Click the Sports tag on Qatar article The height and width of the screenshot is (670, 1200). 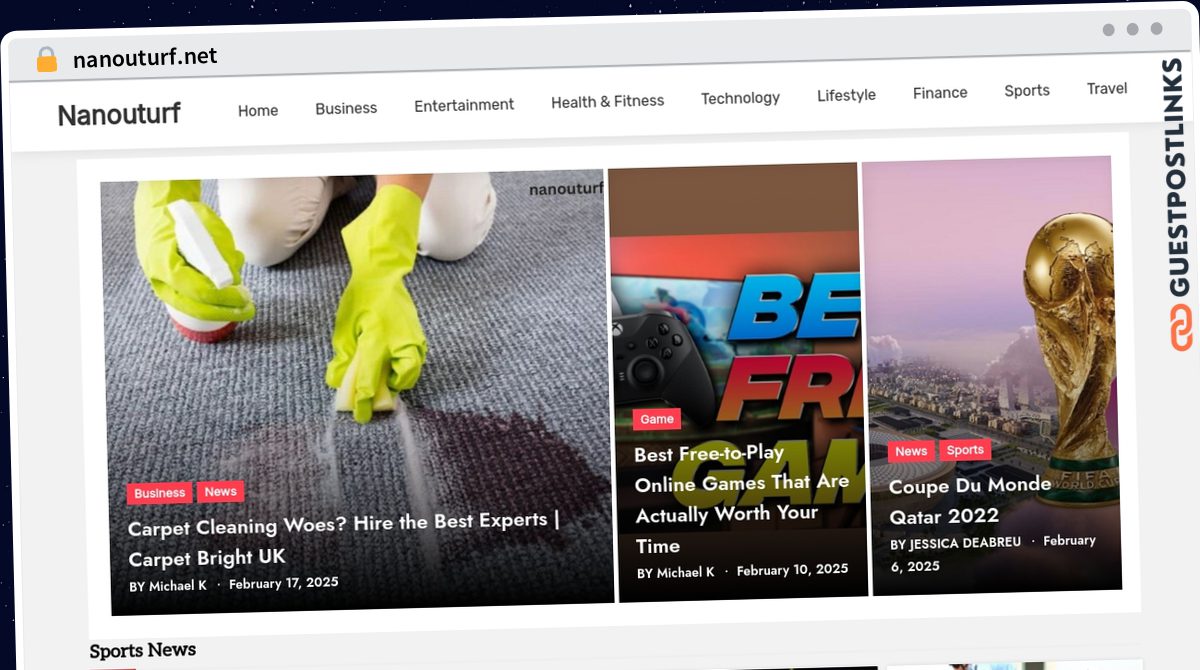965,450
